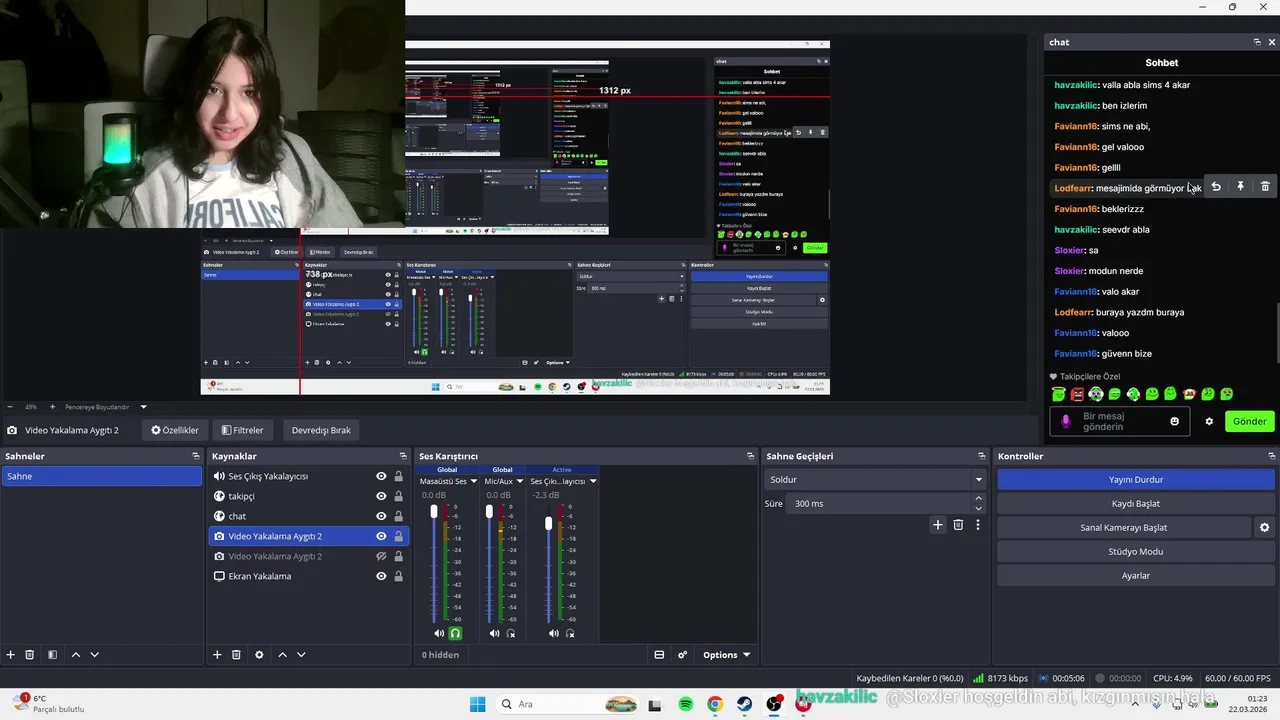Show the hidden Video Yakalama Aygıtı 2 source
This screenshot has width=1280, height=720.
coord(381,556)
